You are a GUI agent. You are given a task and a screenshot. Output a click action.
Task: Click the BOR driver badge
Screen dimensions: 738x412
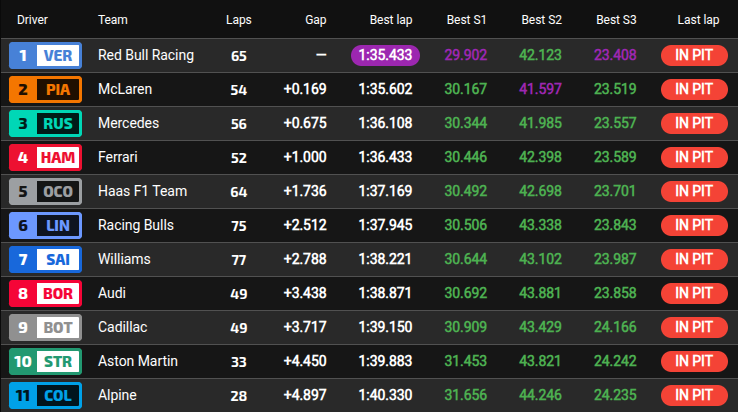pos(44,294)
